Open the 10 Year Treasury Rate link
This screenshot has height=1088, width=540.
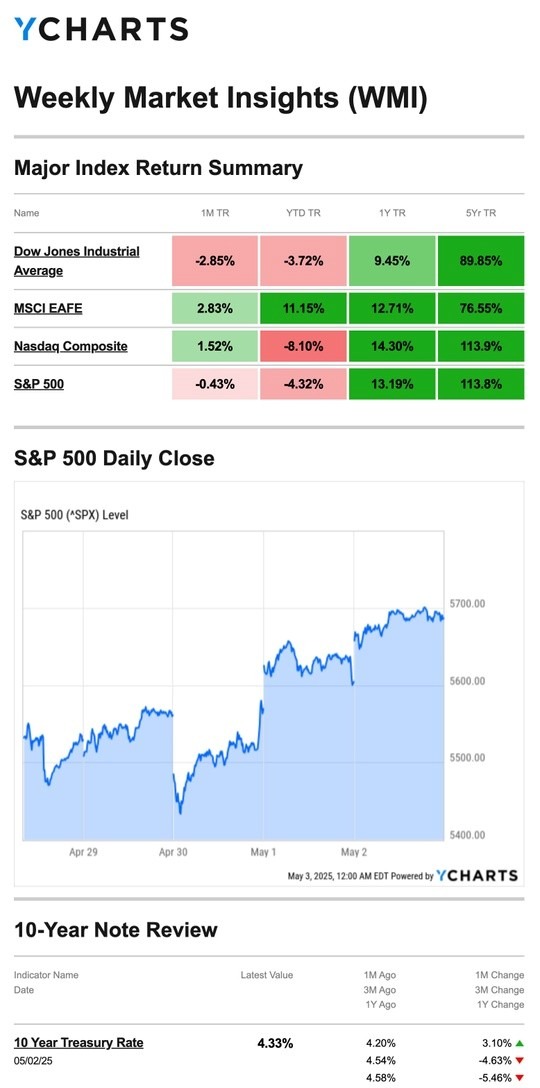78,1042
